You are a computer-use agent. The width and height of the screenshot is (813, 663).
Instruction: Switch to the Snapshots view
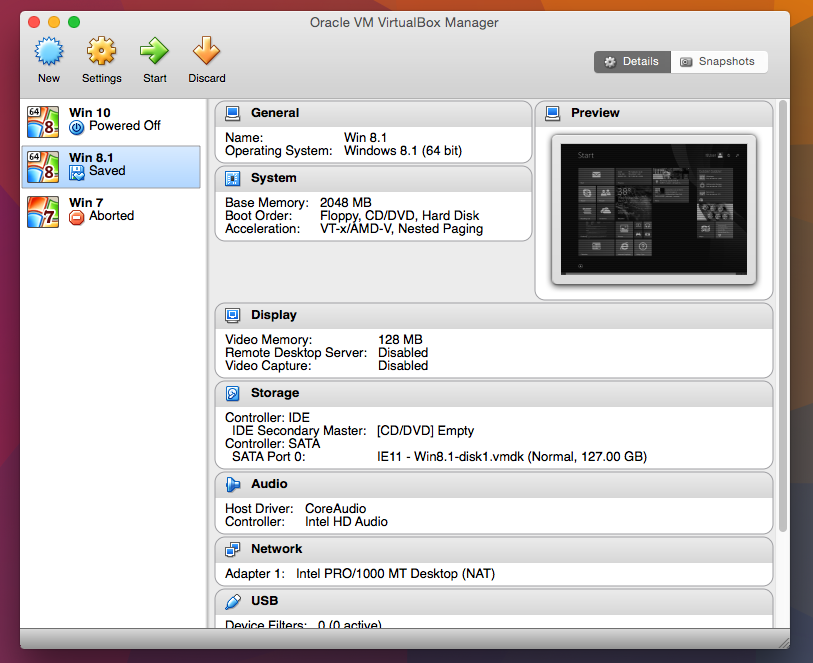(719, 62)
